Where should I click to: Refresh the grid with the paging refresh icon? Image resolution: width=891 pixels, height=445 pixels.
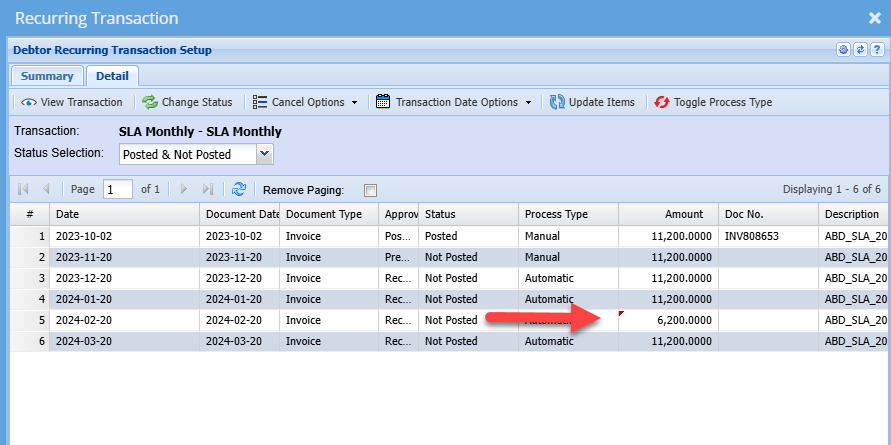point(239,189)
